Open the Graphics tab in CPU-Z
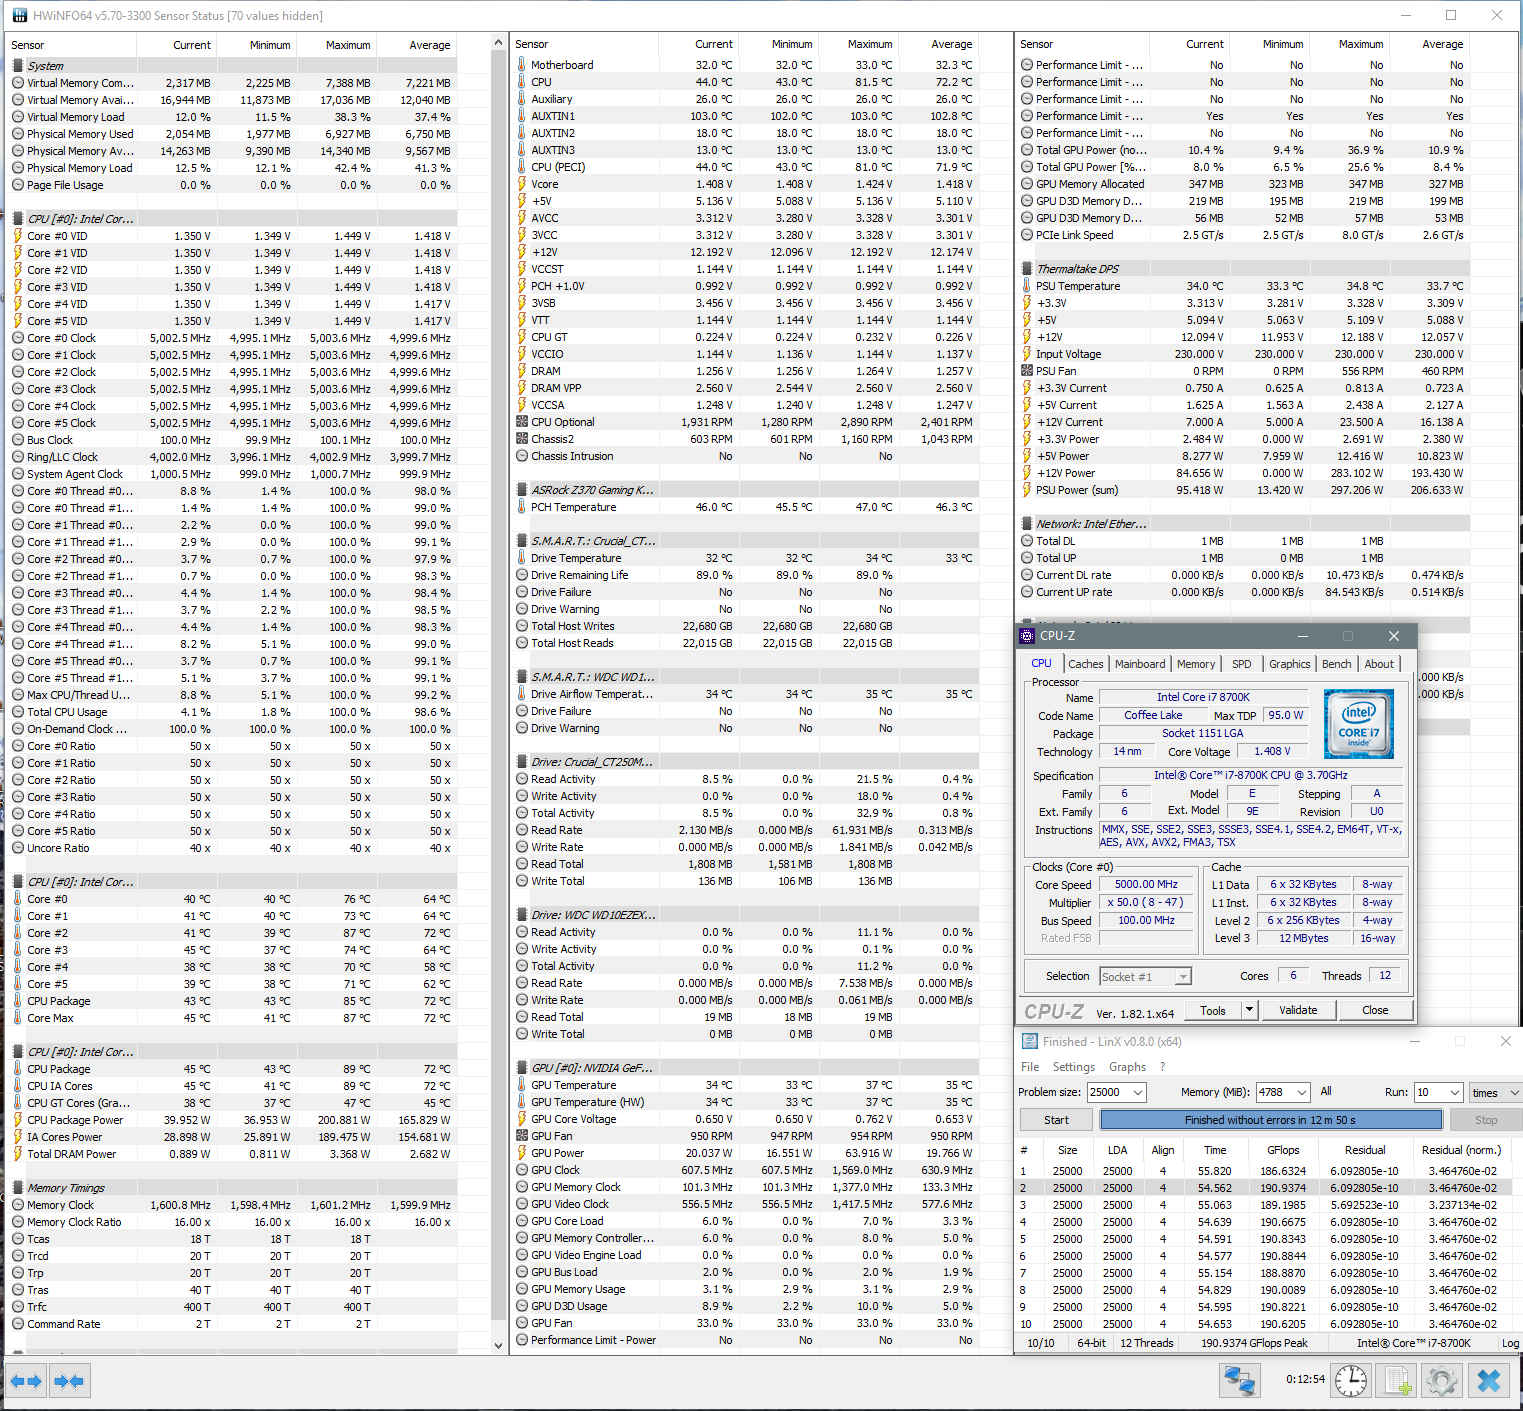The image size is (1523, 1411). click(x=1289, y=664)
